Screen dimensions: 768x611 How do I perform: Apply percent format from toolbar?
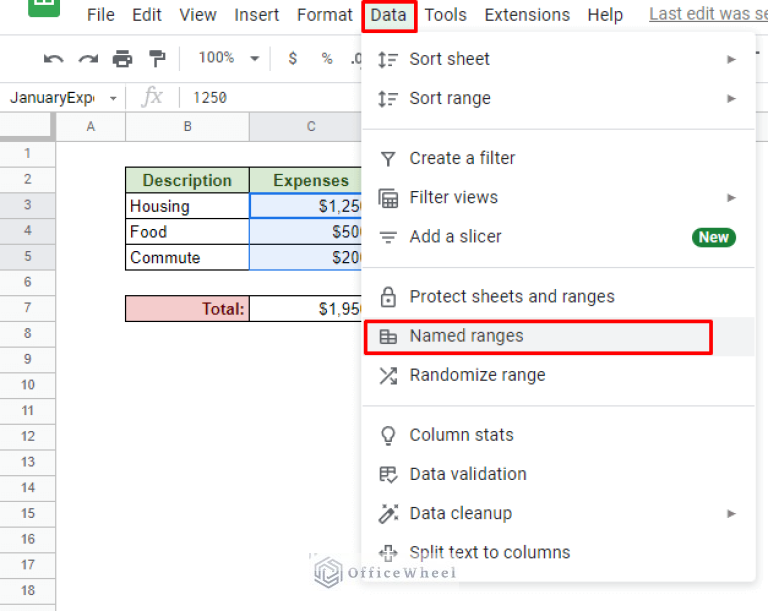click(326, 59)
